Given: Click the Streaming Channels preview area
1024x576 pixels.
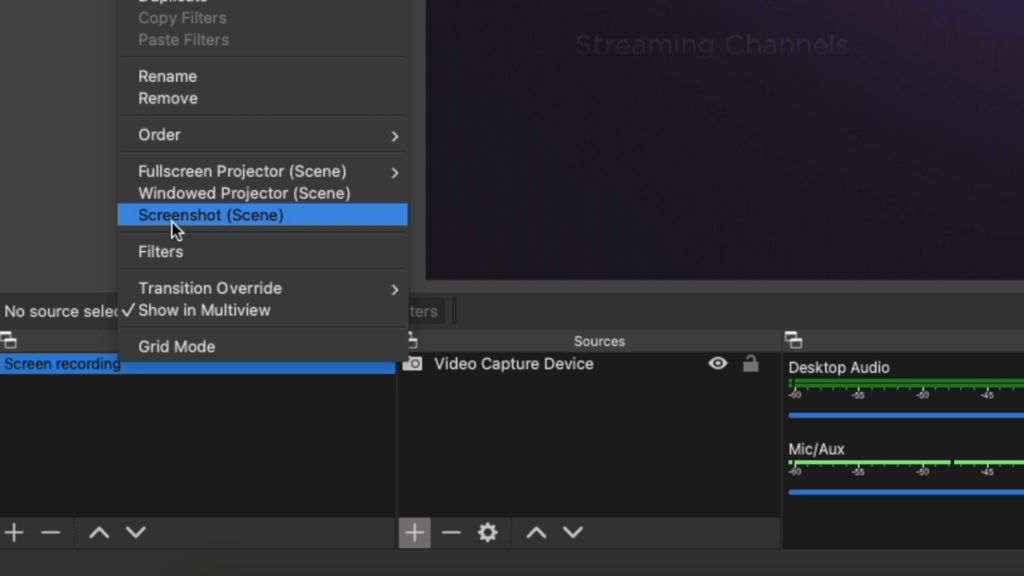Looking at the screenshot, I should [x=711, y=45].
